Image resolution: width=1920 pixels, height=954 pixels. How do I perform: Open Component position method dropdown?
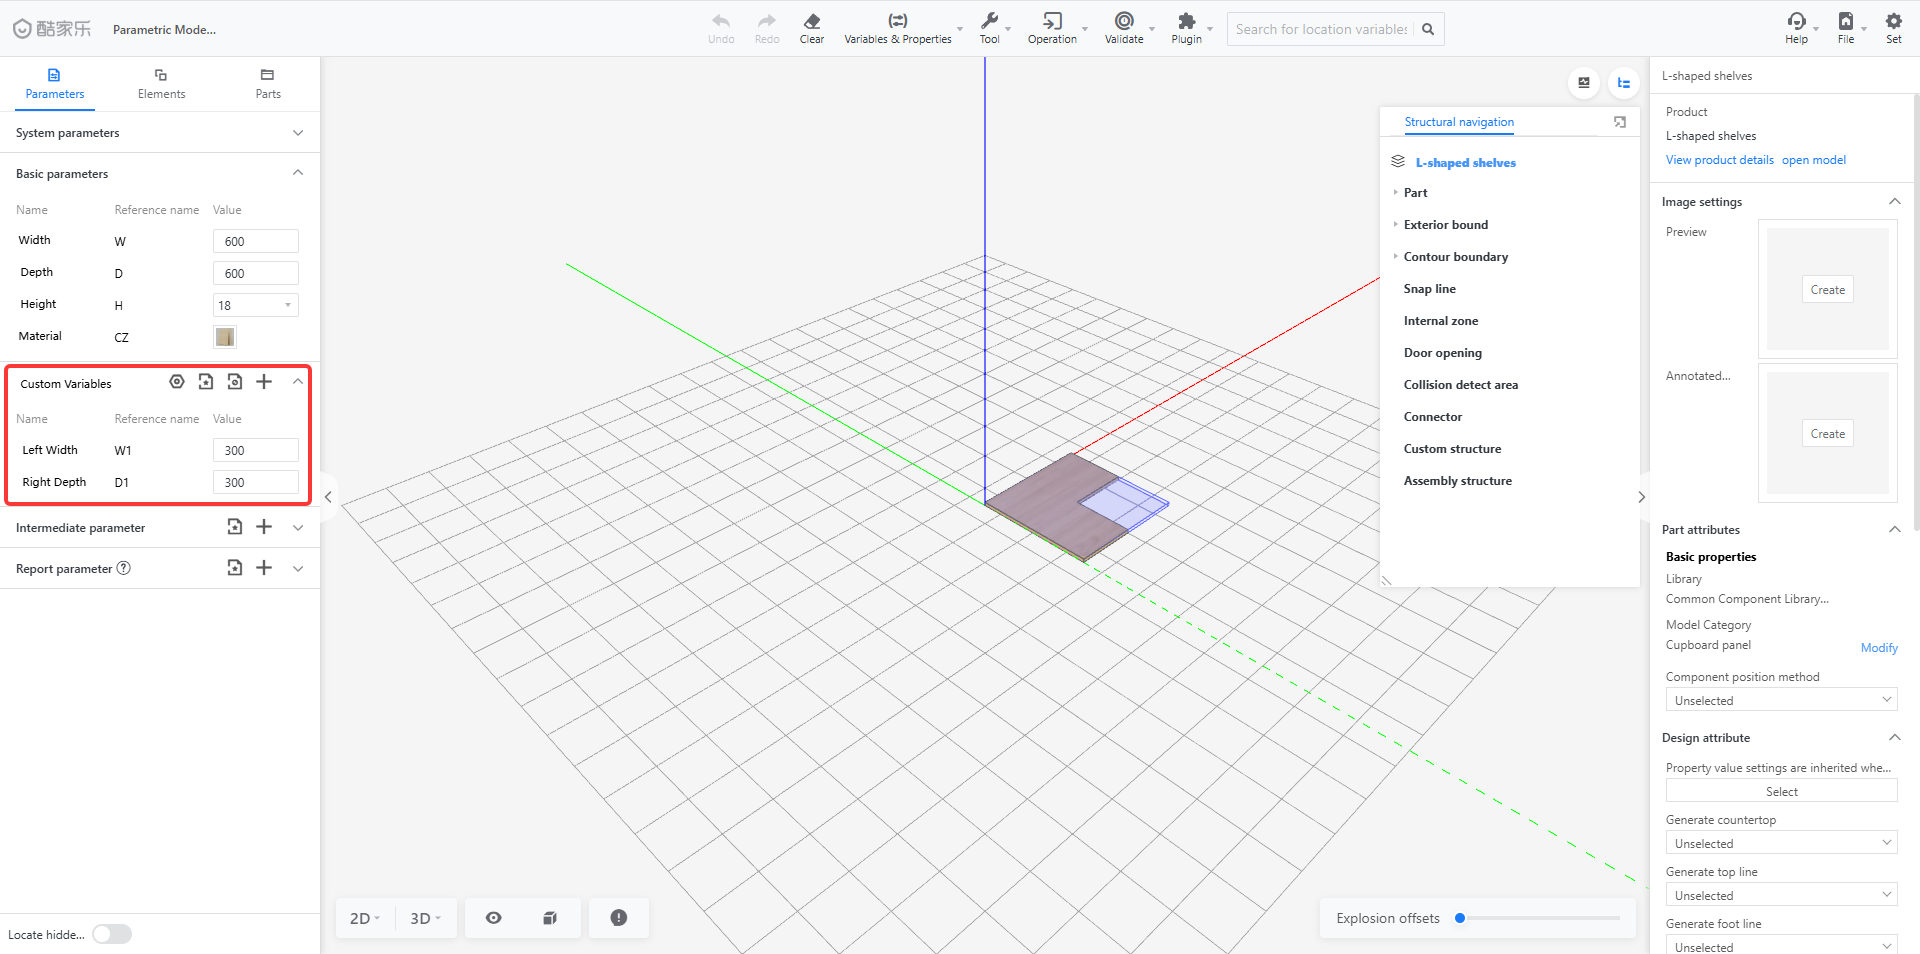click(1781, 700)
